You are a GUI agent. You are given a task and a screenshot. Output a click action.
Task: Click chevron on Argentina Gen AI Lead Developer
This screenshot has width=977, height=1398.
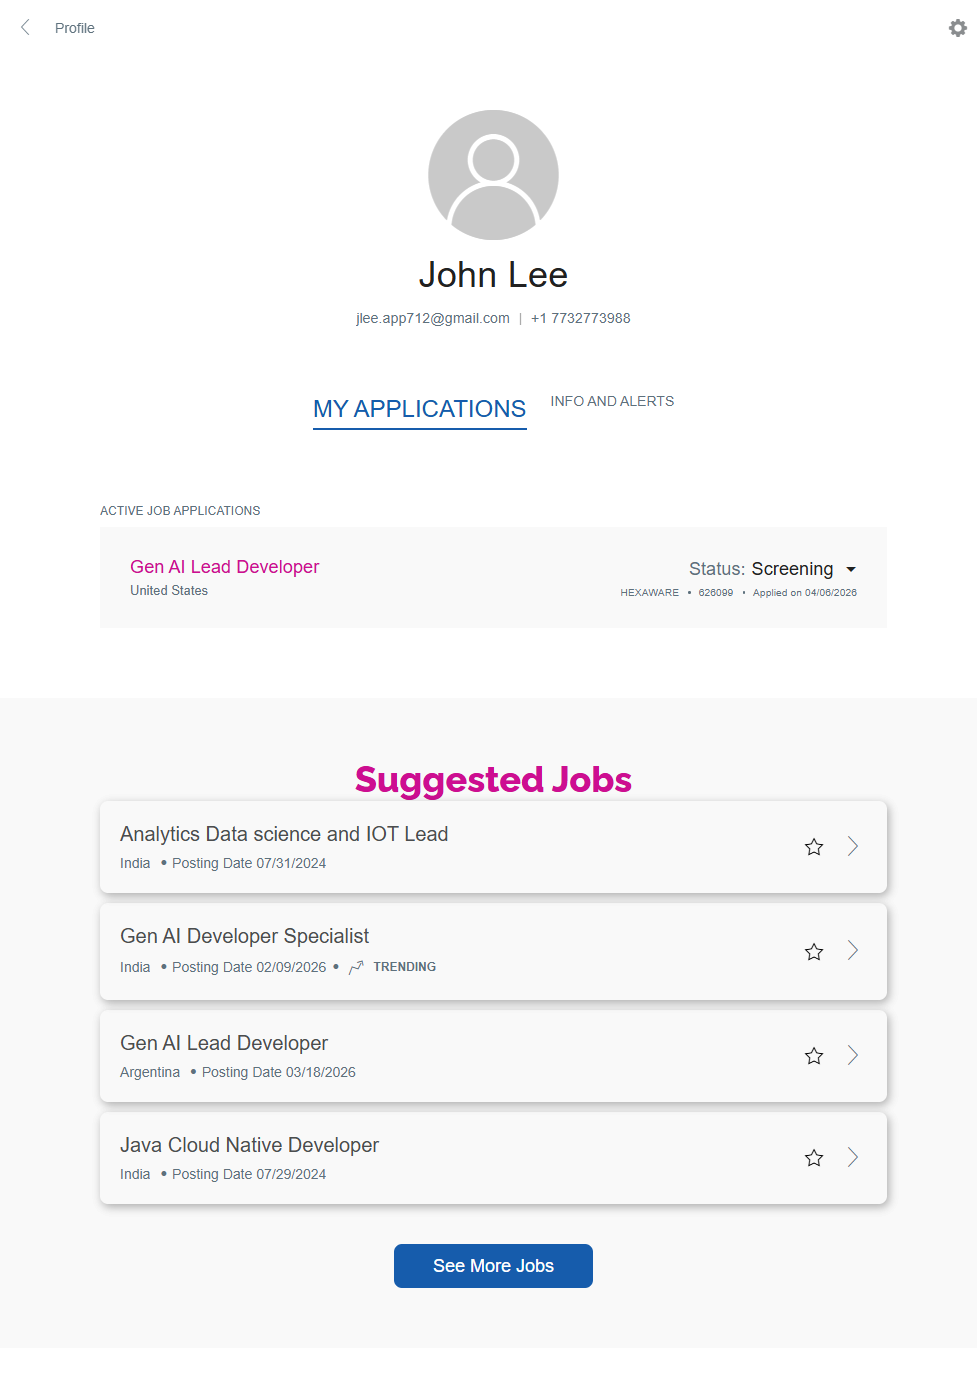coord(853,1055)
